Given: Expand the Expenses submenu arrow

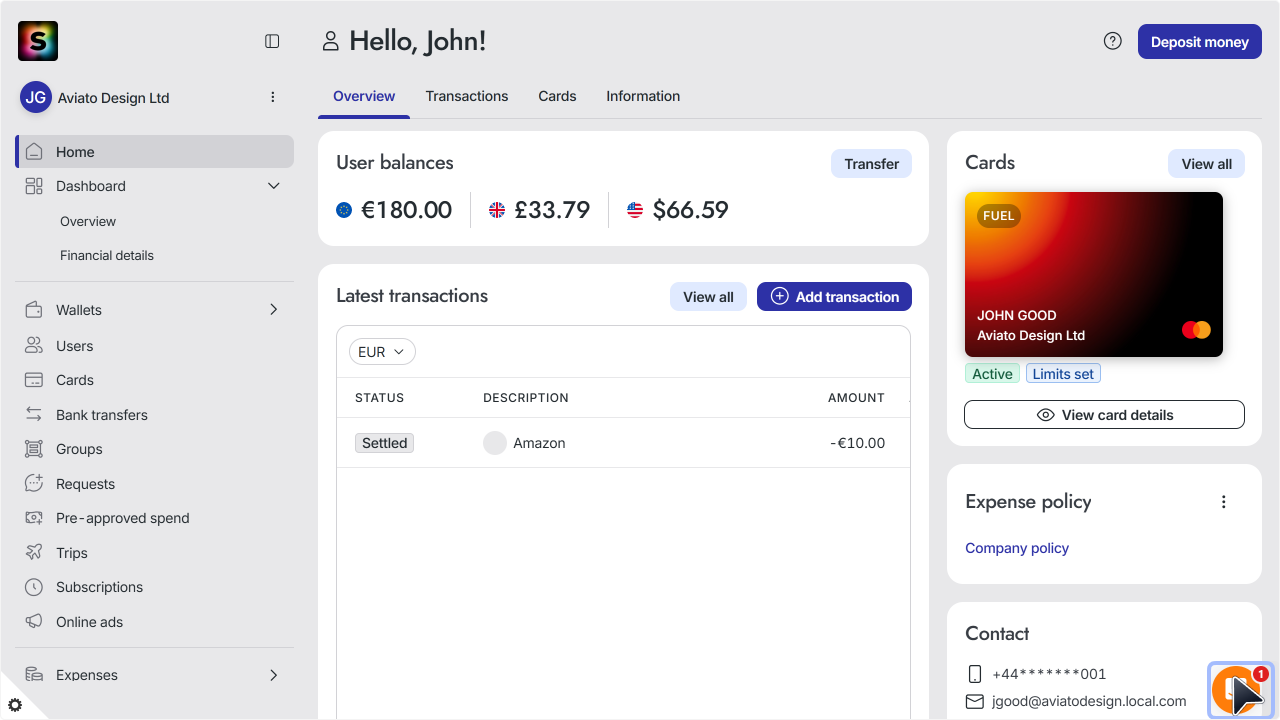Looking at the screenshot, I should pos(274,675).
